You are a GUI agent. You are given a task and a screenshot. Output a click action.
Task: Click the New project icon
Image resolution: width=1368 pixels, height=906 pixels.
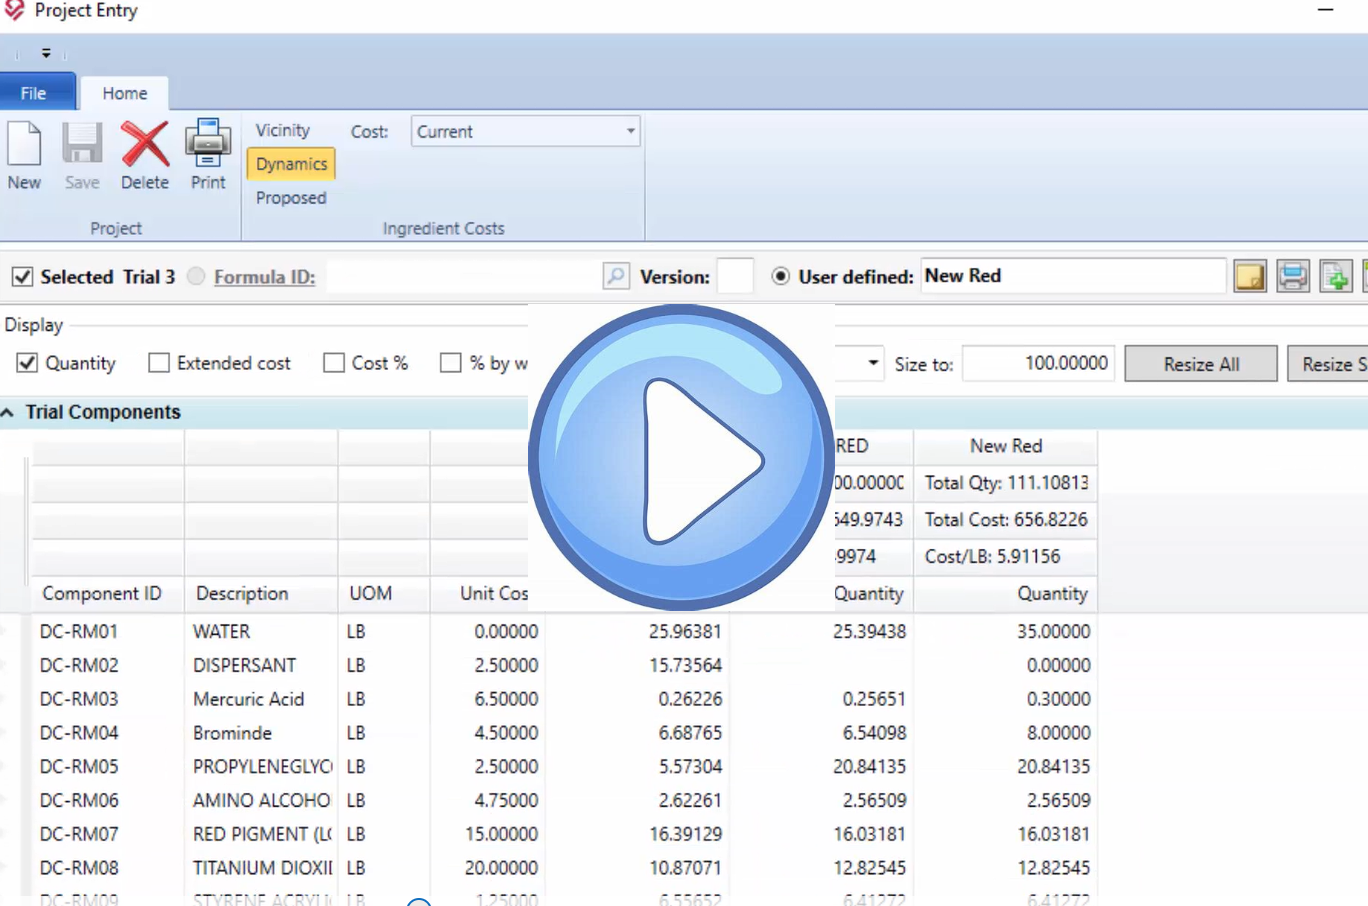pos(24,145)
